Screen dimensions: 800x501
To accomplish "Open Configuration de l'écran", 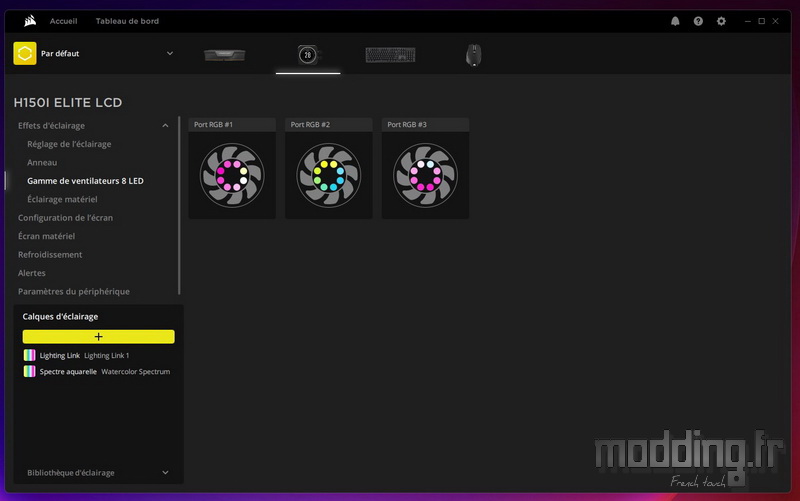I will click(65, 217).
